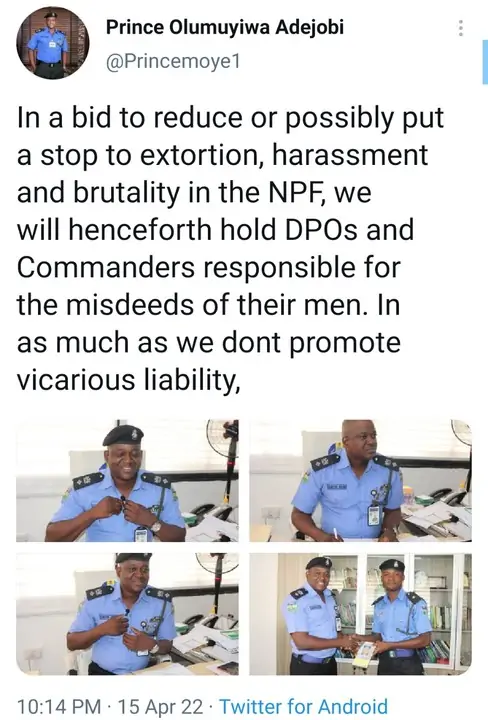488x720 pixels.
Task: Click the 10:14 PM tweet timestamp
Action: click(x=59, y=706)
